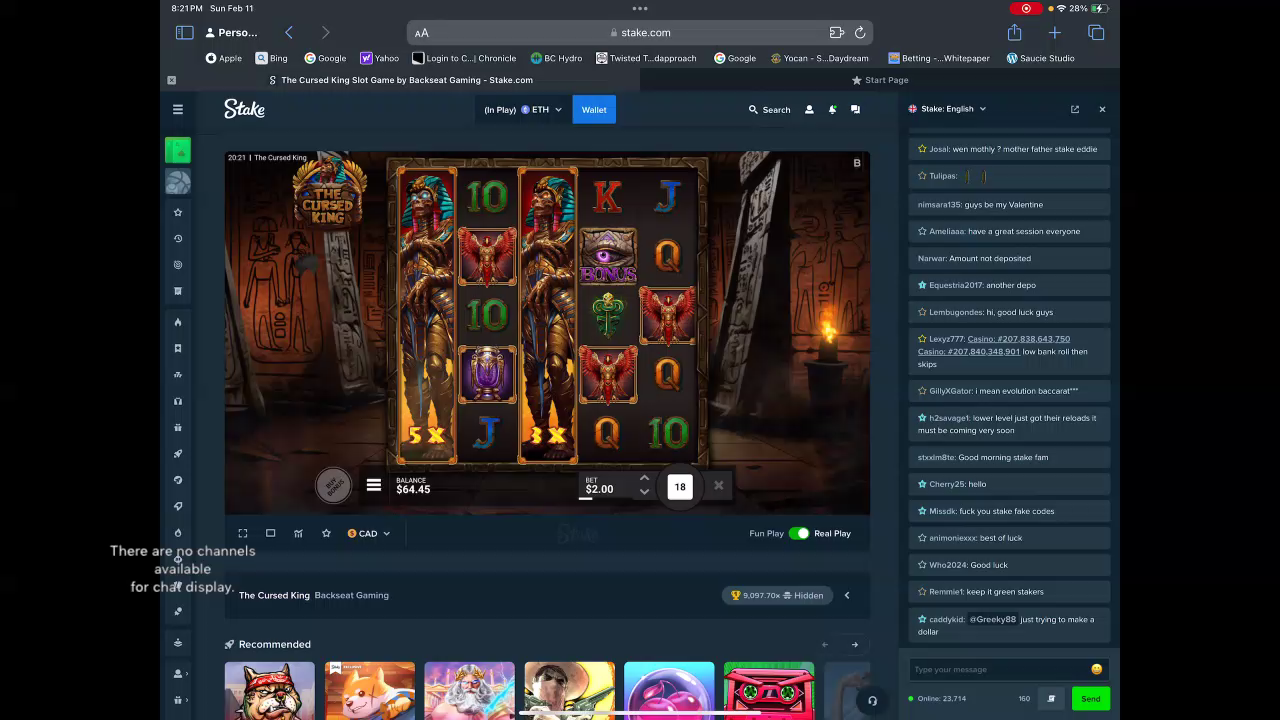Click the Stake logo
Image resolution: width=1280 pixels, height=720 pixels.
tap(244, 109)
